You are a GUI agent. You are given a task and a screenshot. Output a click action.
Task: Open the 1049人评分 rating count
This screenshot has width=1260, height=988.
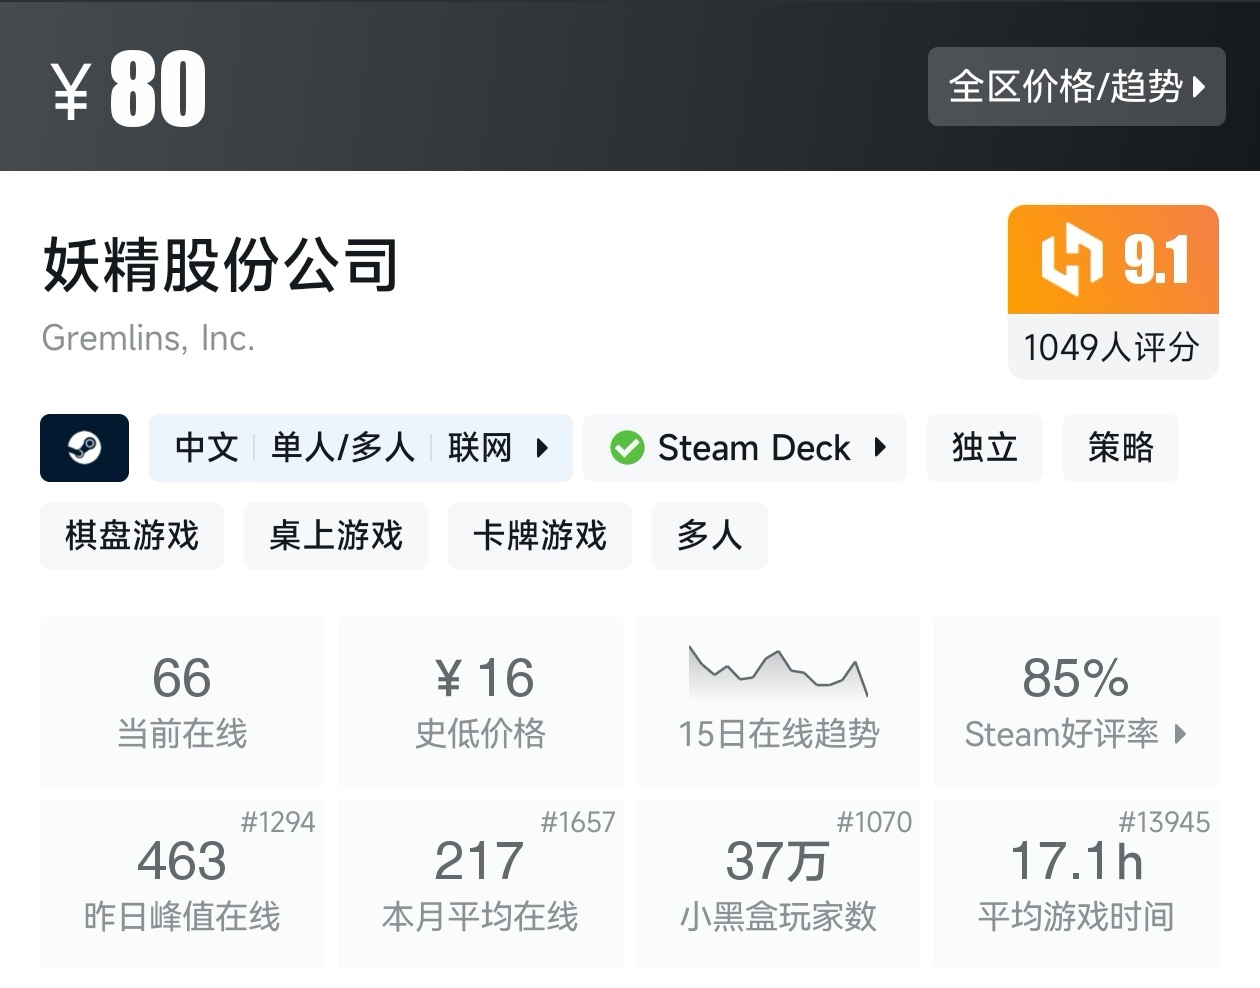[x=1112, y=347]
